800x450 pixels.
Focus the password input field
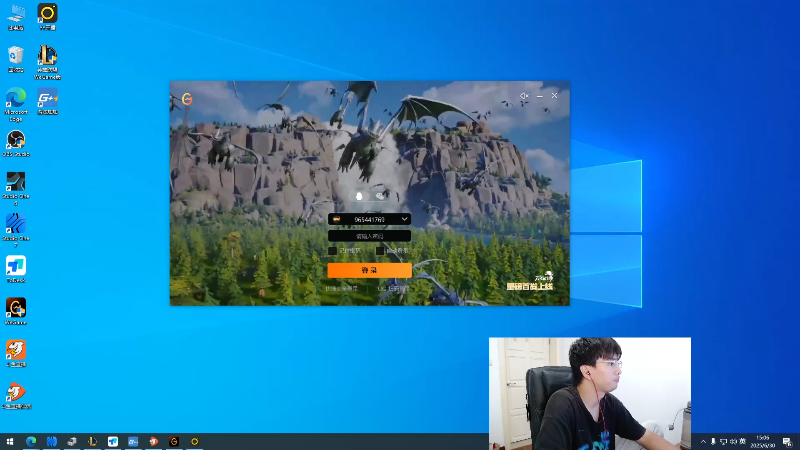369,236
